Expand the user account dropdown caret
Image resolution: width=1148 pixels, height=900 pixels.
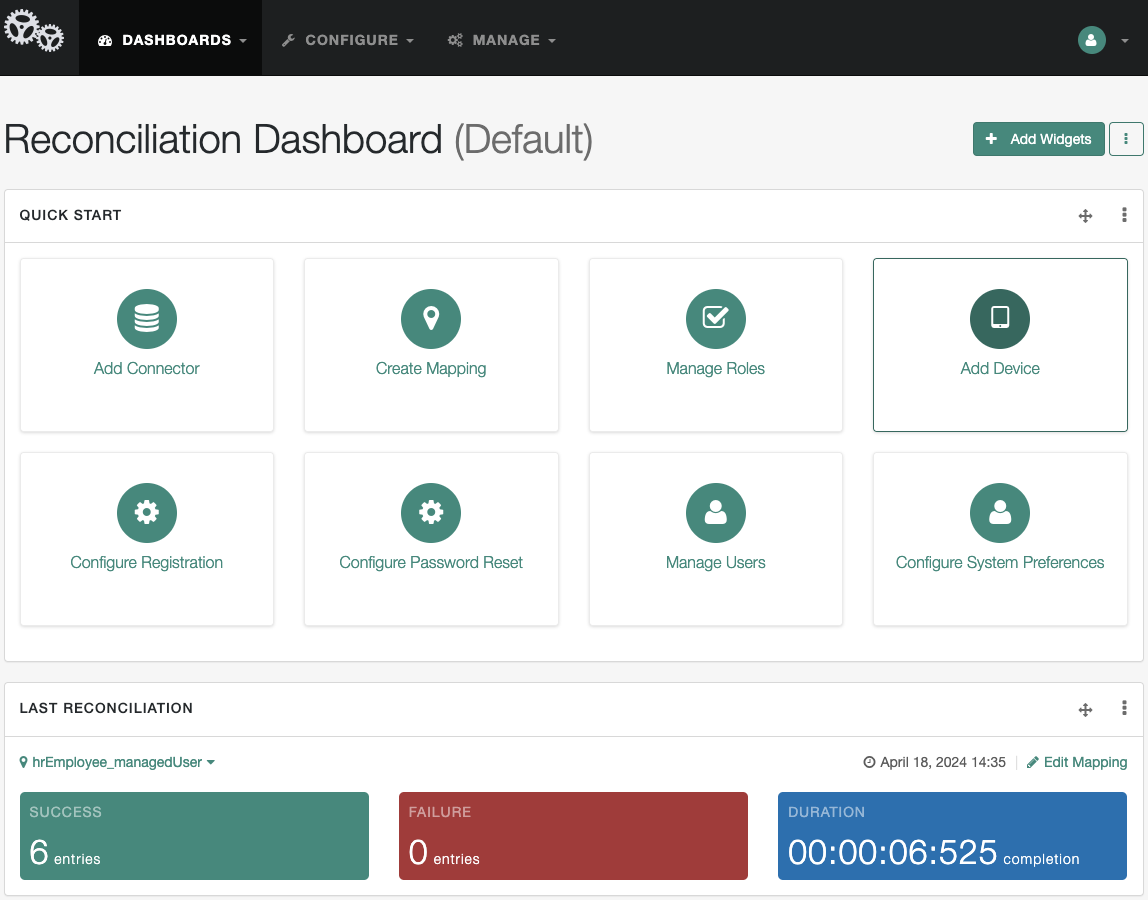point(1125,41)
